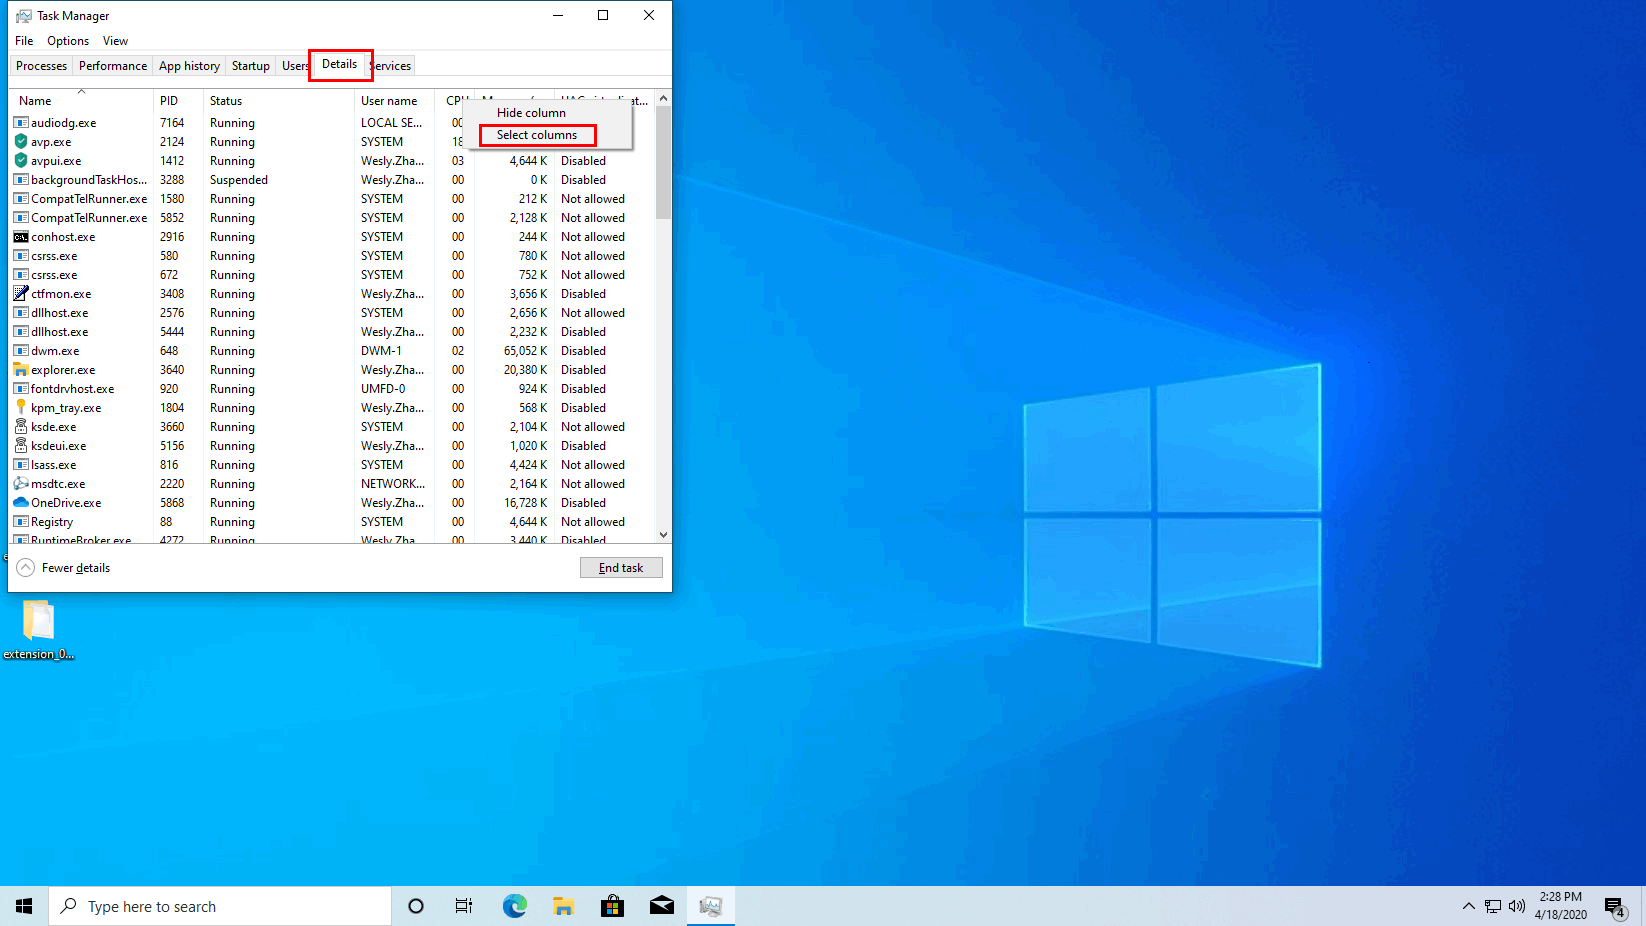This screenshot has height=926, width=1646.
Task: Select the CompatTelRunner.exe row with PID 1580
Action: [x=332, y=199]
